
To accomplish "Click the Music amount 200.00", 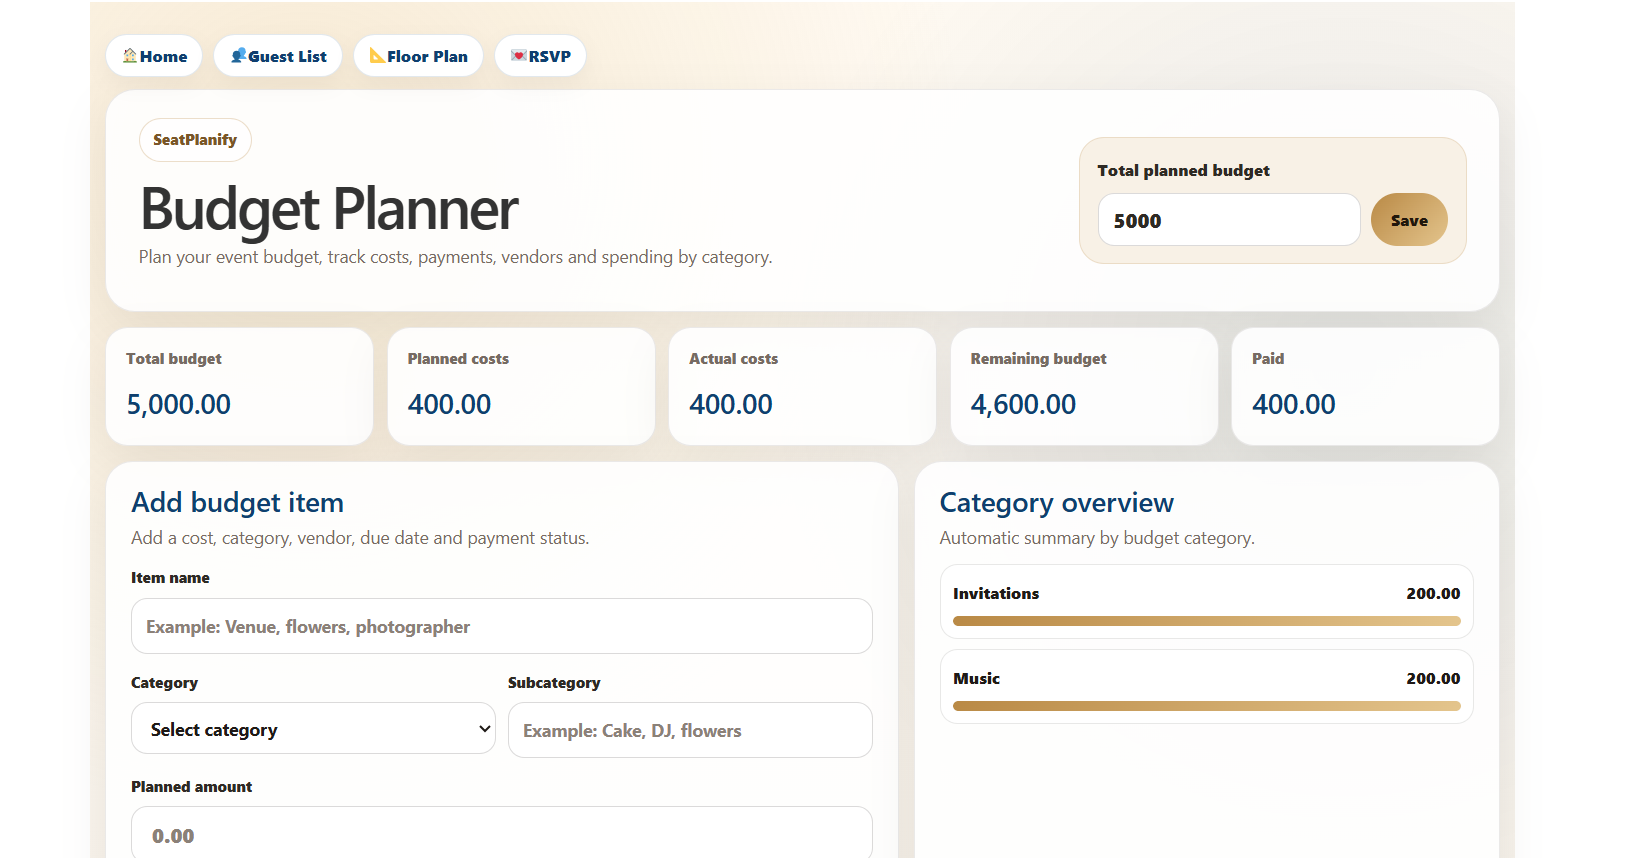I will (1433, 678).
